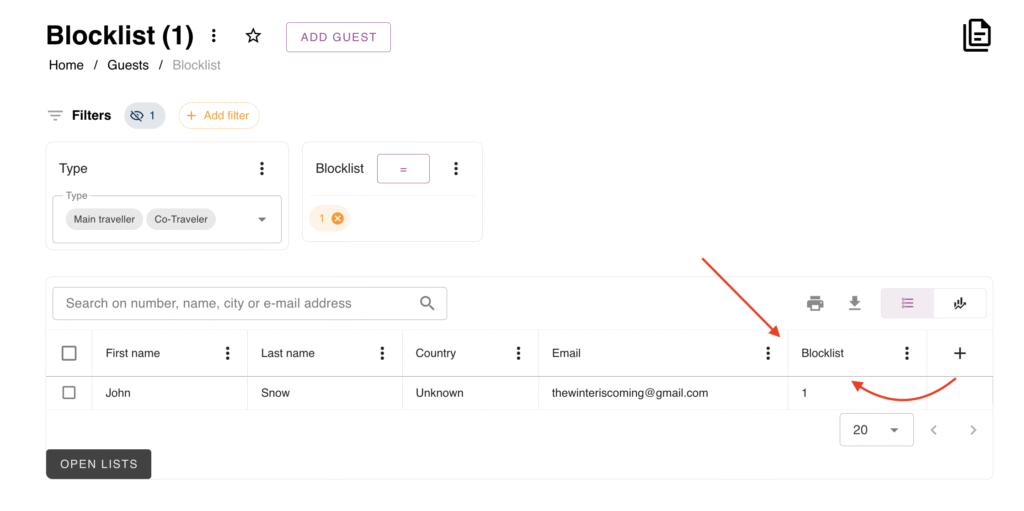The image size is (1024, 511).
Task: Go to Guests breadcrumb link
Action: tap(128, 65)
